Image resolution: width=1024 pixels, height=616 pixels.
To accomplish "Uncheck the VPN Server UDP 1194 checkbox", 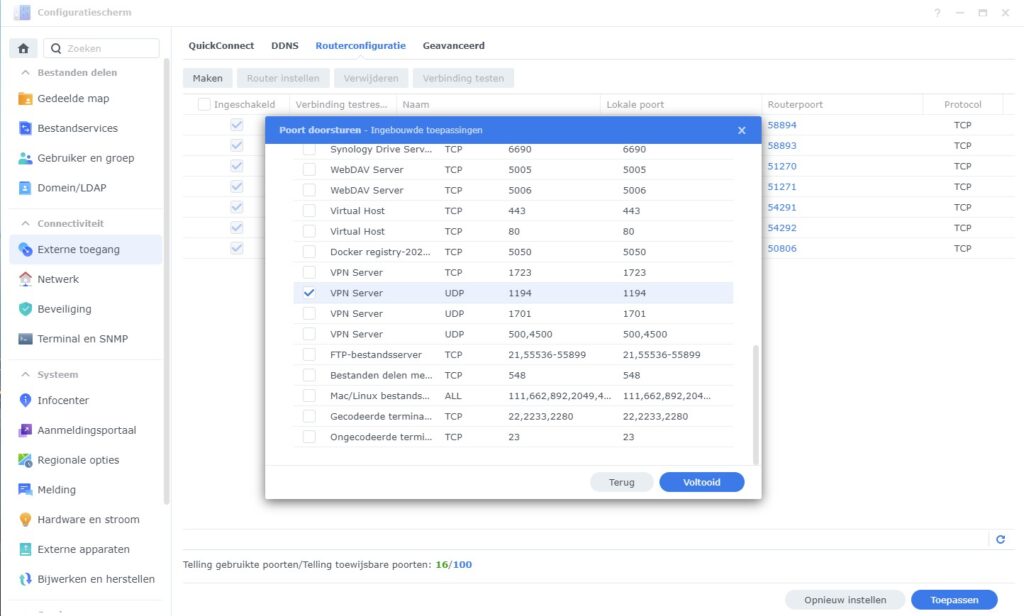I will tap(309, 293).
